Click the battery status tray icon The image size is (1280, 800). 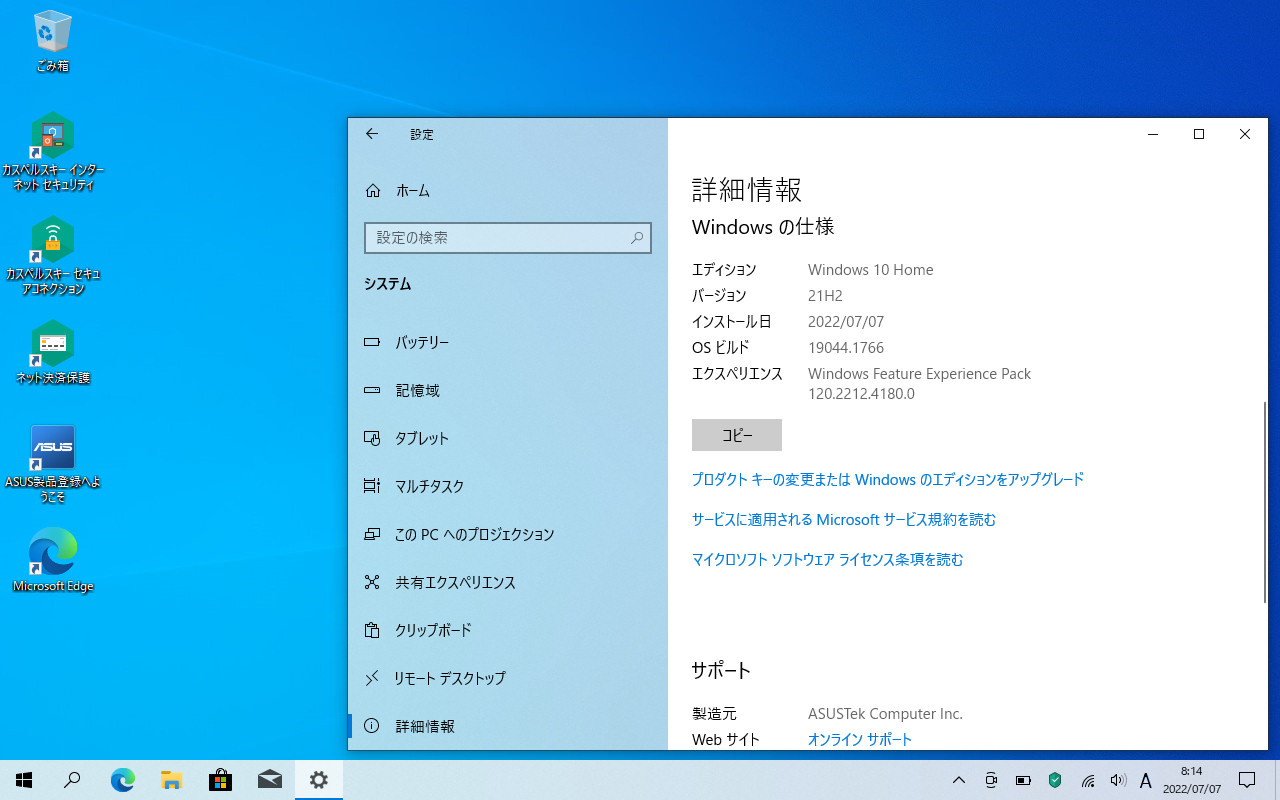point(1023,780)
